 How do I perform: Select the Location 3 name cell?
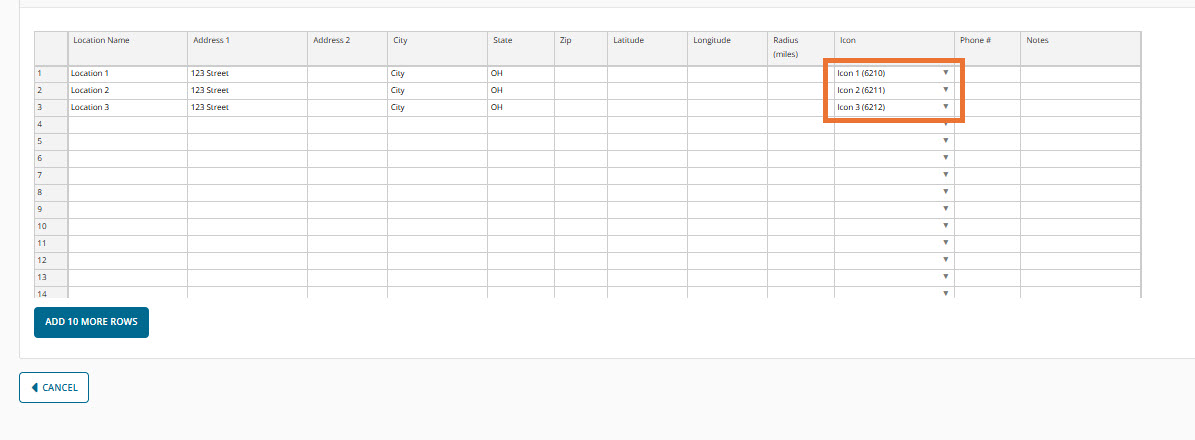(x=127, y=108)
